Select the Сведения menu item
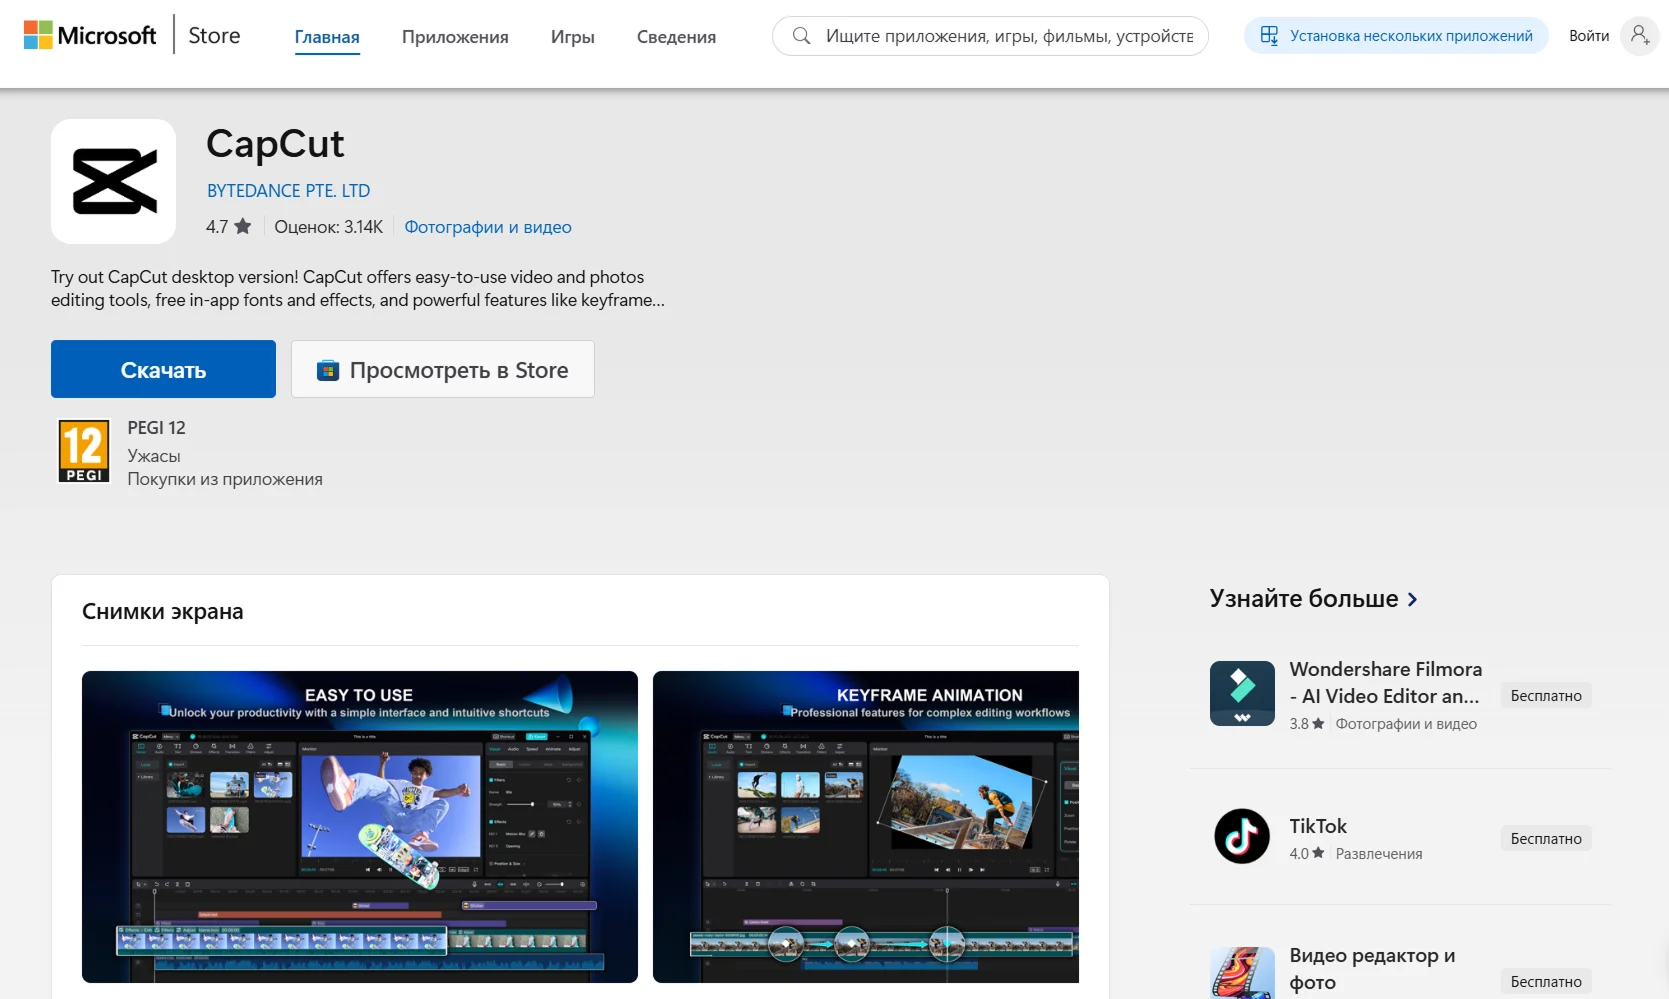Image resolution: width=1669 pixels, height=999 pixels. pos(675,35)
